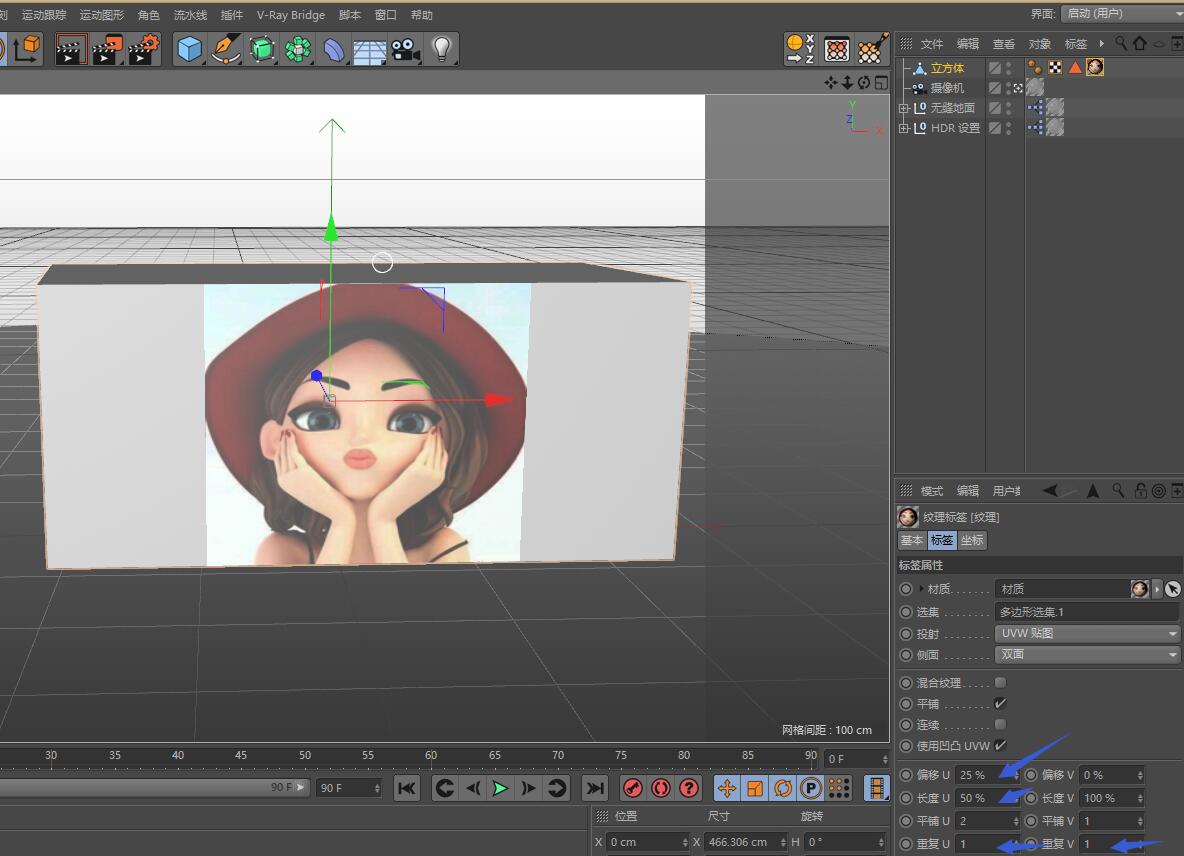
Task: Select the texture tag on 立方体
Action: point(1095,67)
